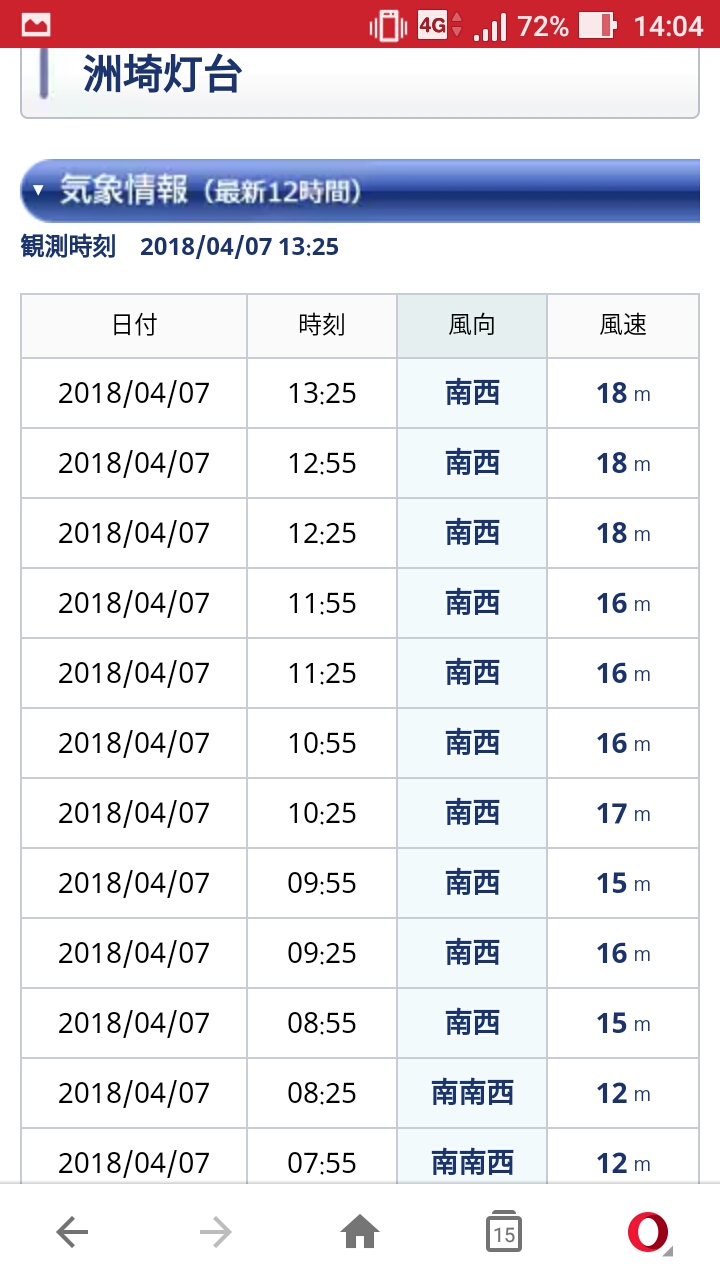Screen dimensions: 720x1280
Task: Tap the 観測時刻 2018/04/07 13:25 text
Action: [x=180, y=246]
